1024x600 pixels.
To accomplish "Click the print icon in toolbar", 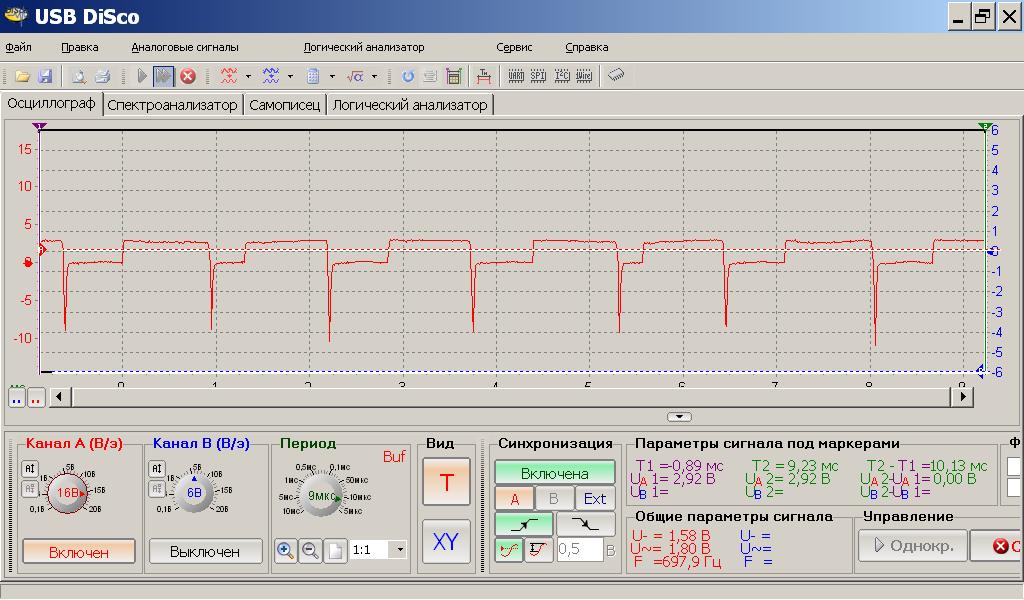I will [x=102, y=76].
